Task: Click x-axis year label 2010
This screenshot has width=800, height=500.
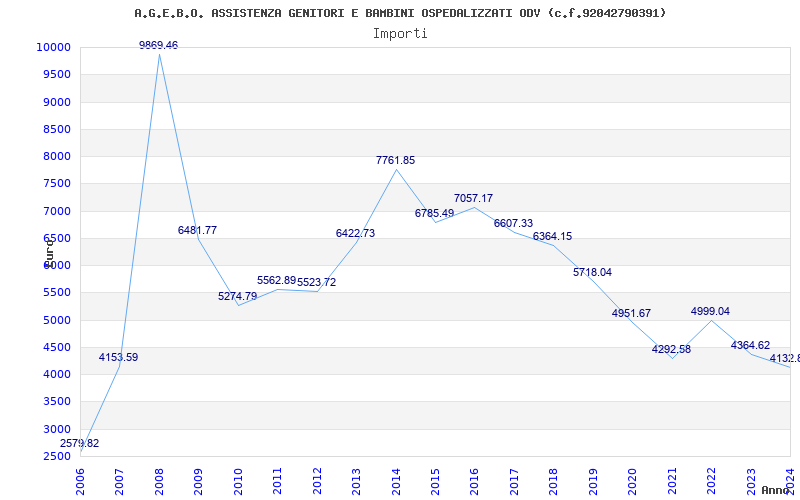Action: [x=238, y=482]
